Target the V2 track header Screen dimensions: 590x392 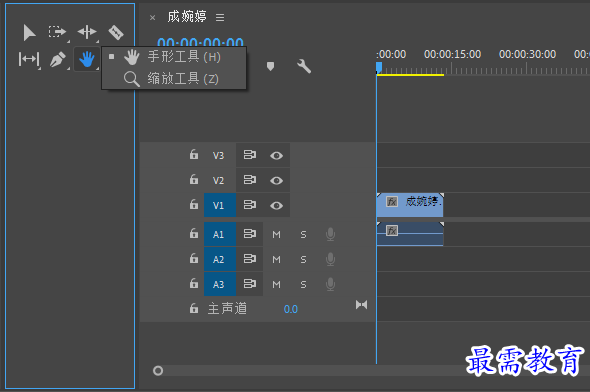(218, 181)
